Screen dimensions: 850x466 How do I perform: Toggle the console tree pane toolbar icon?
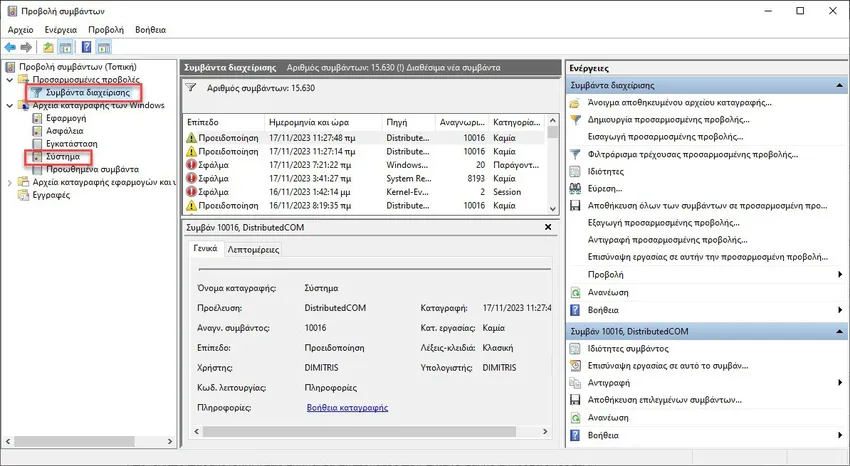pos(65,48)
